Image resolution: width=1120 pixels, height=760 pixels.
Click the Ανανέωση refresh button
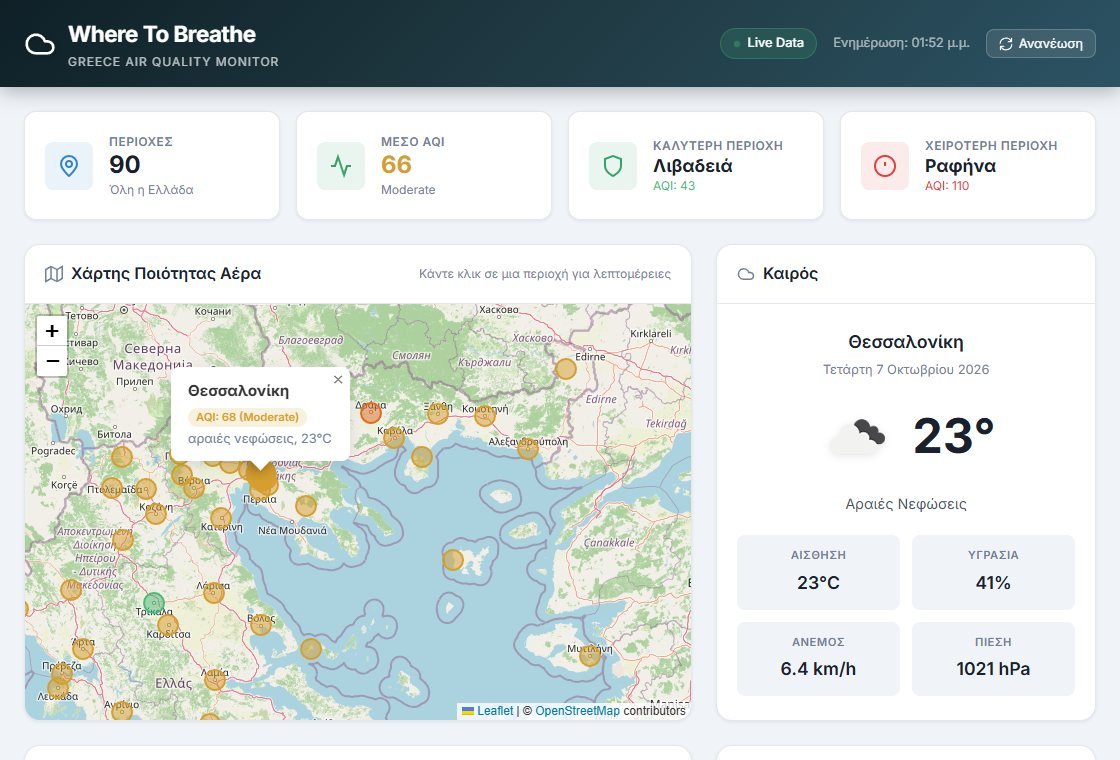[x=1041, y=44]
